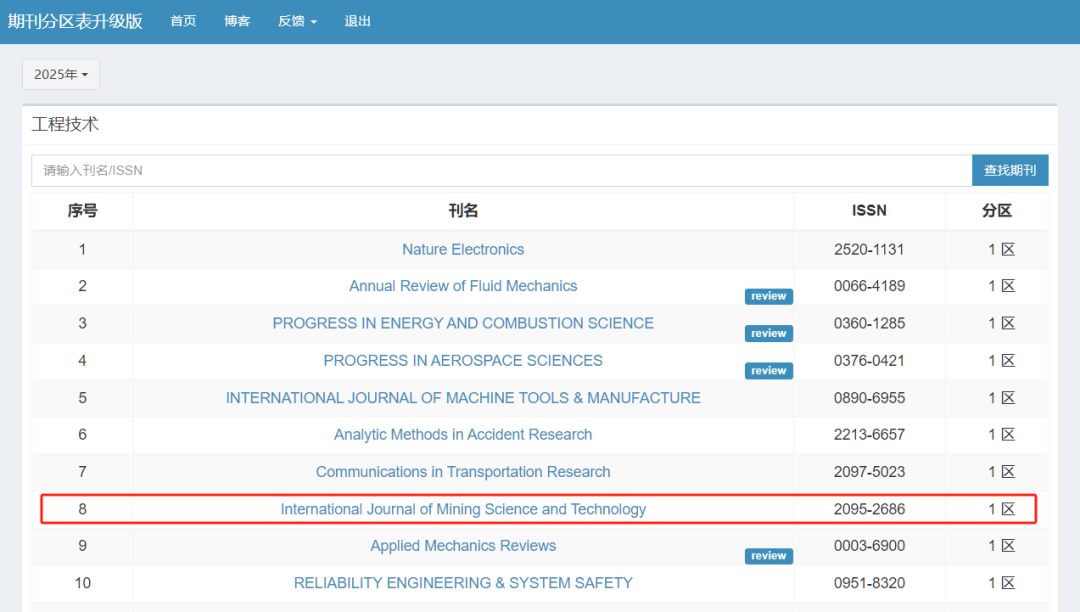Click review badge for PROGRESS IN ENERGY AND COMBUSTION SCIENCE
The height and width of the screenshot is (612, 1080).
[x=769, y=333]
